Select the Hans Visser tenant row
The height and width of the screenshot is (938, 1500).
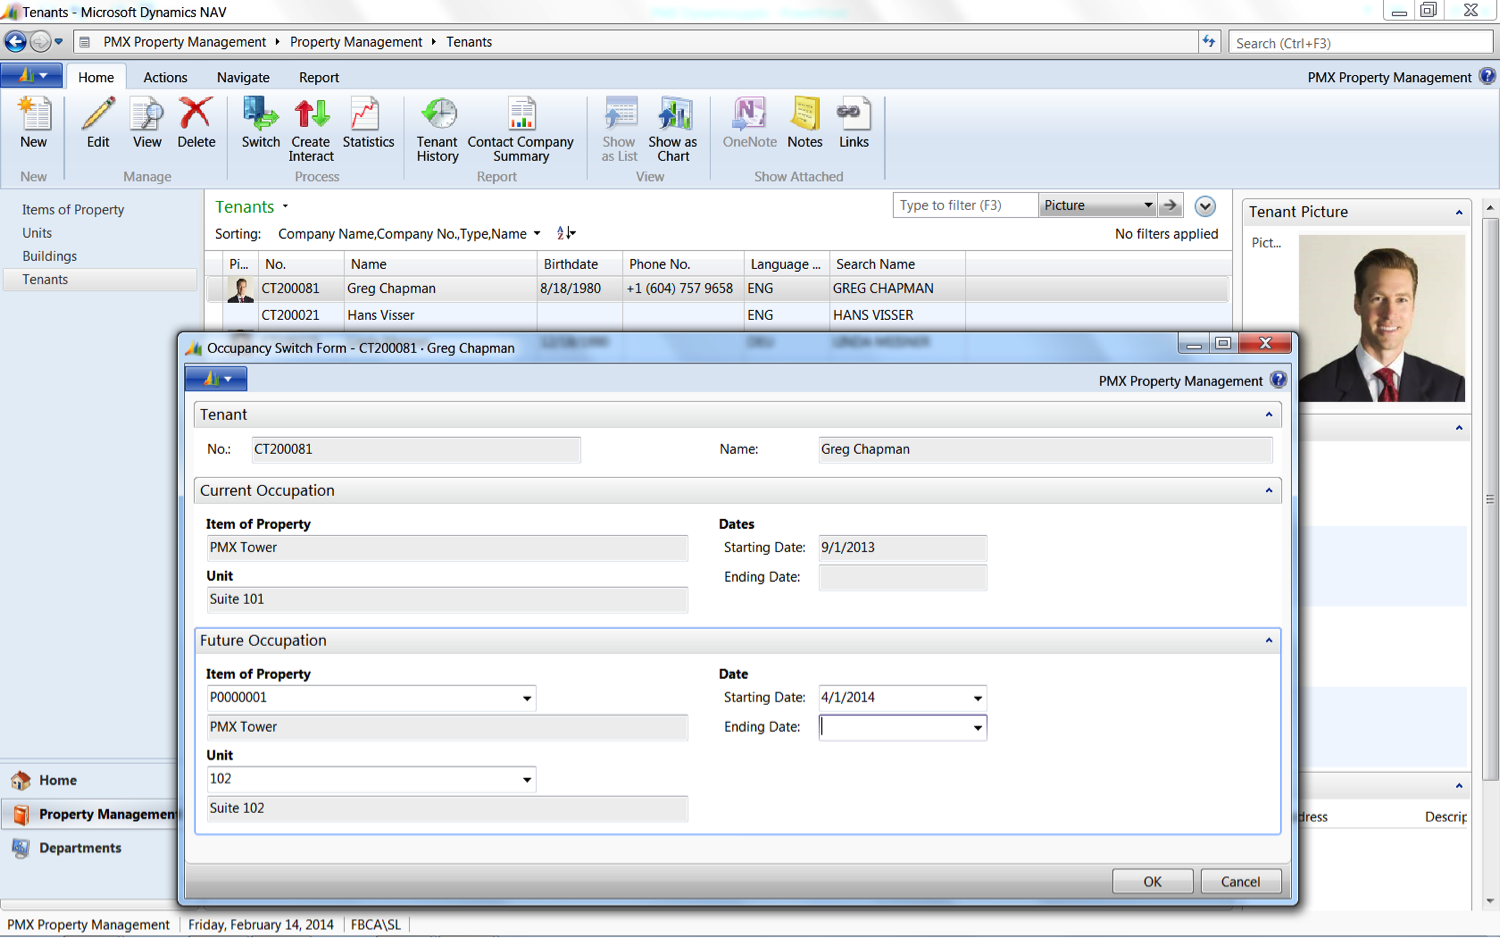717,315
